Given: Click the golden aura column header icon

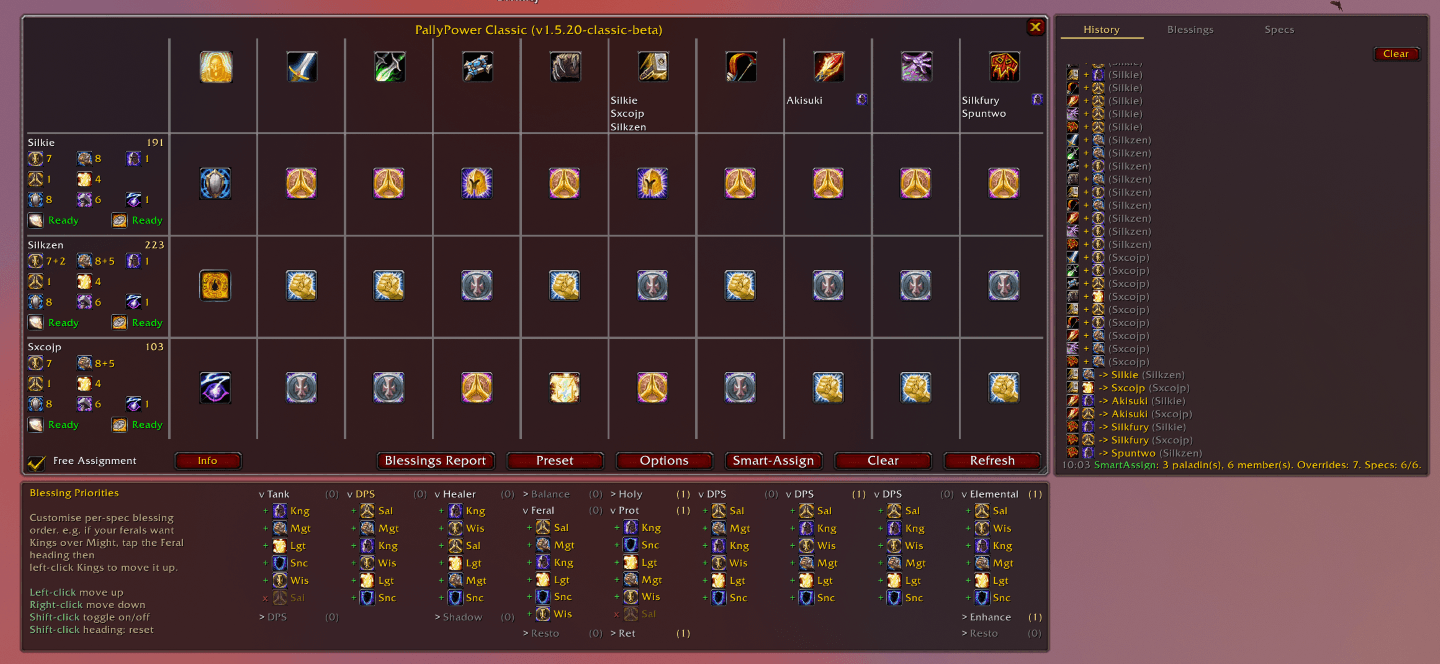Looking at the screenshot, I should [215, 67].
